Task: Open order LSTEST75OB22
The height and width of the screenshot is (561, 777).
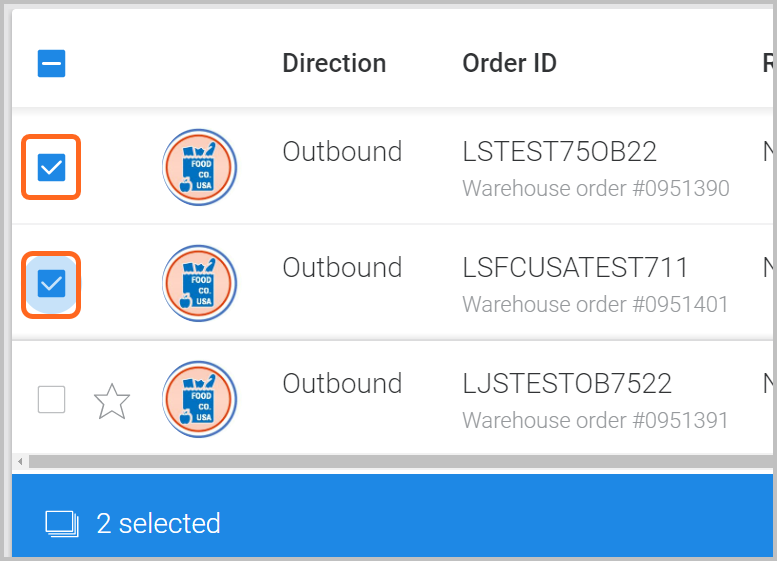Action: pyautogui.click(x=559, y=152)
